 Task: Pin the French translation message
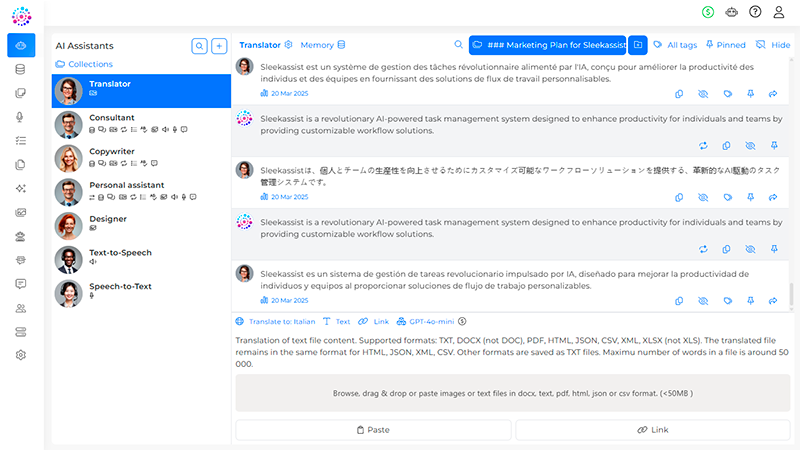[x=751, y=94]
